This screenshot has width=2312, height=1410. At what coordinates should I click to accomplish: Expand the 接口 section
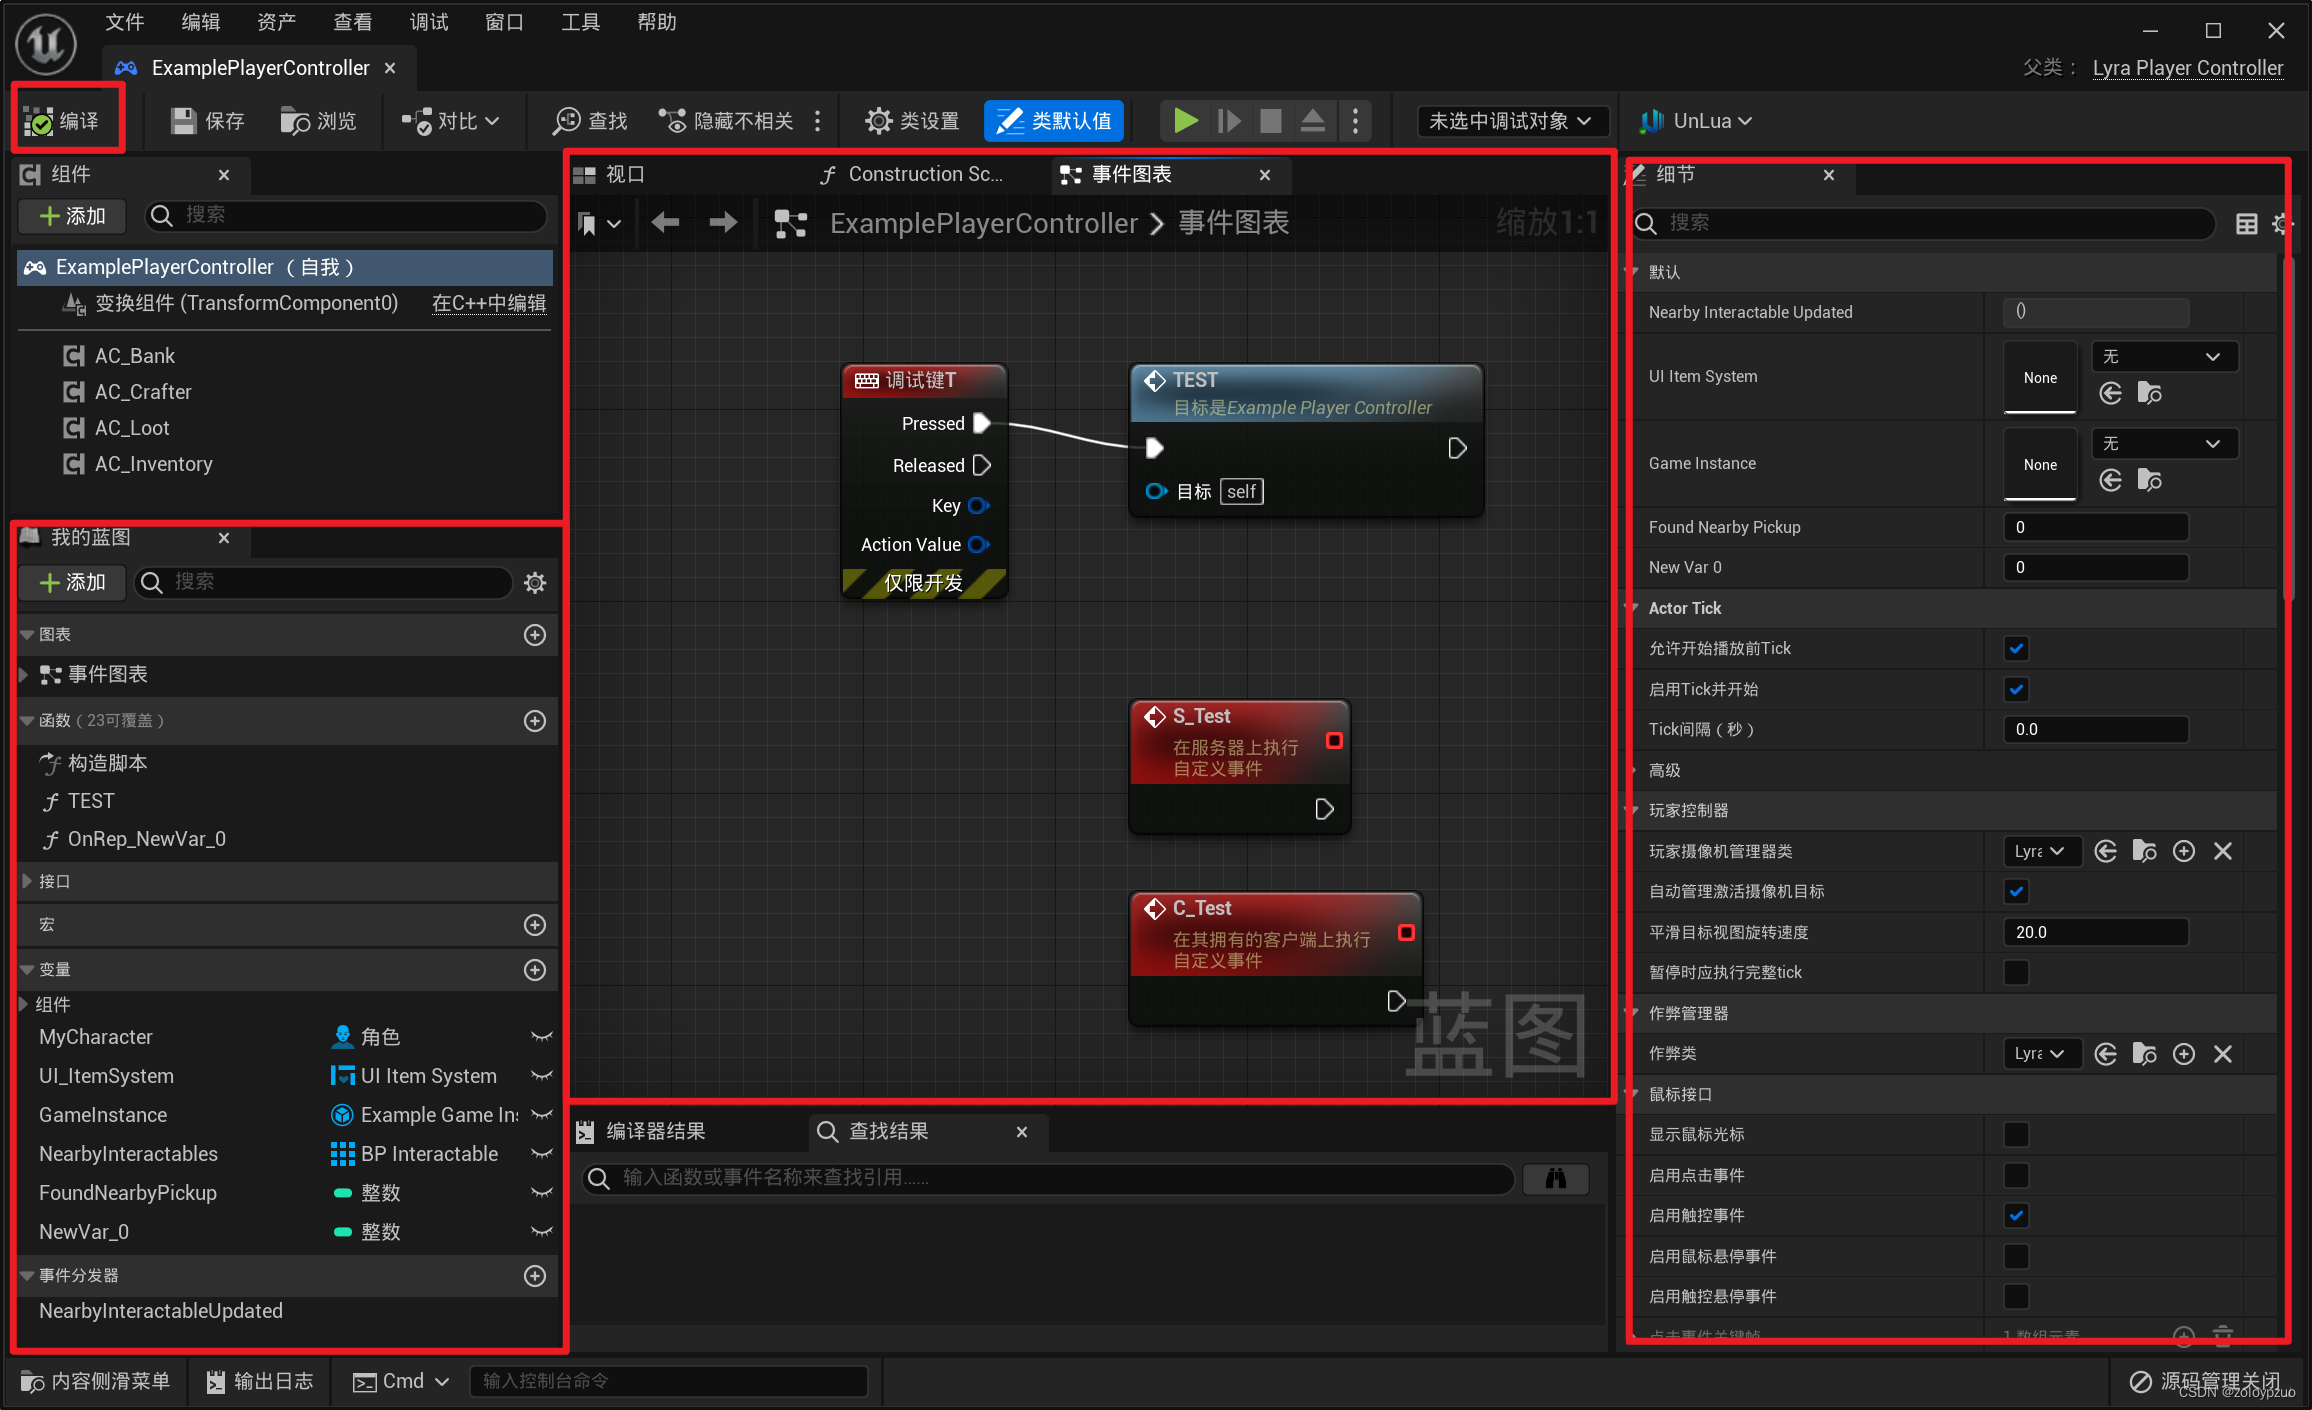click(x=27, y=881)
